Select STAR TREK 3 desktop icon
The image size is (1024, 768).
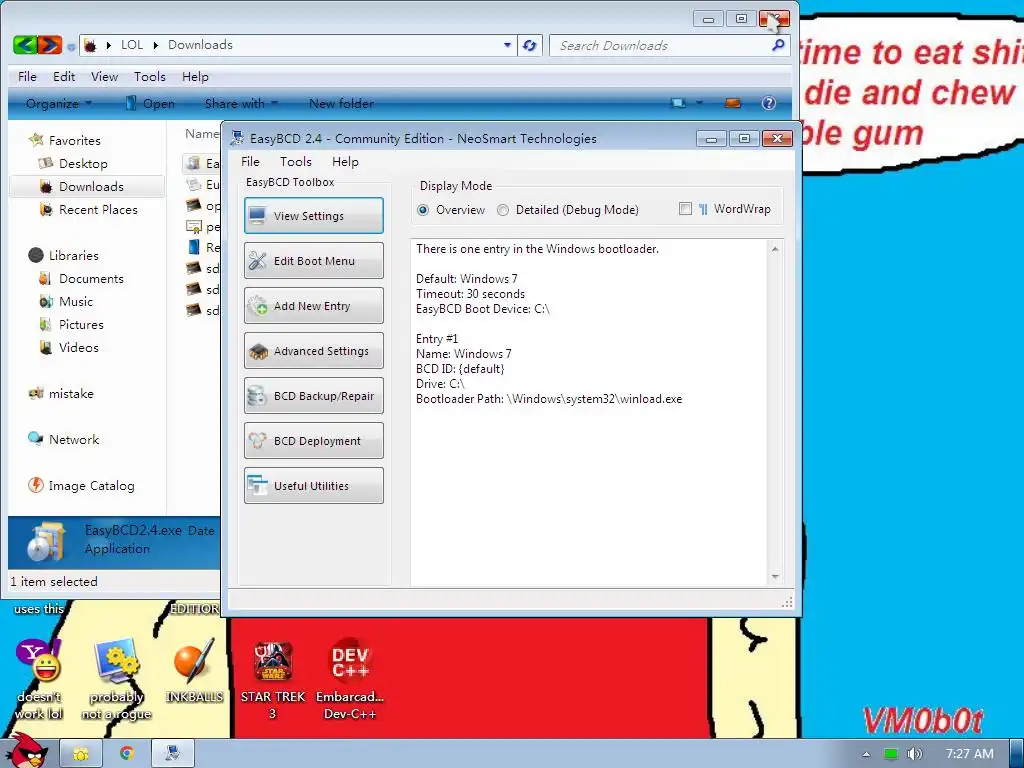[x=272, y=680]
